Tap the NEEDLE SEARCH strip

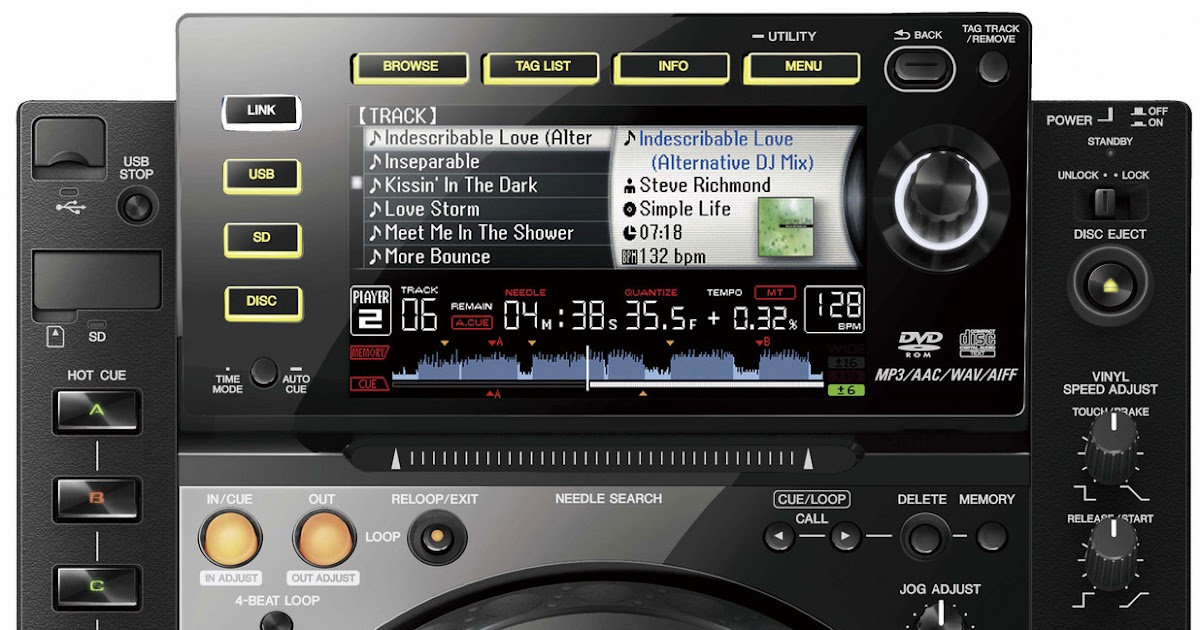607,459
